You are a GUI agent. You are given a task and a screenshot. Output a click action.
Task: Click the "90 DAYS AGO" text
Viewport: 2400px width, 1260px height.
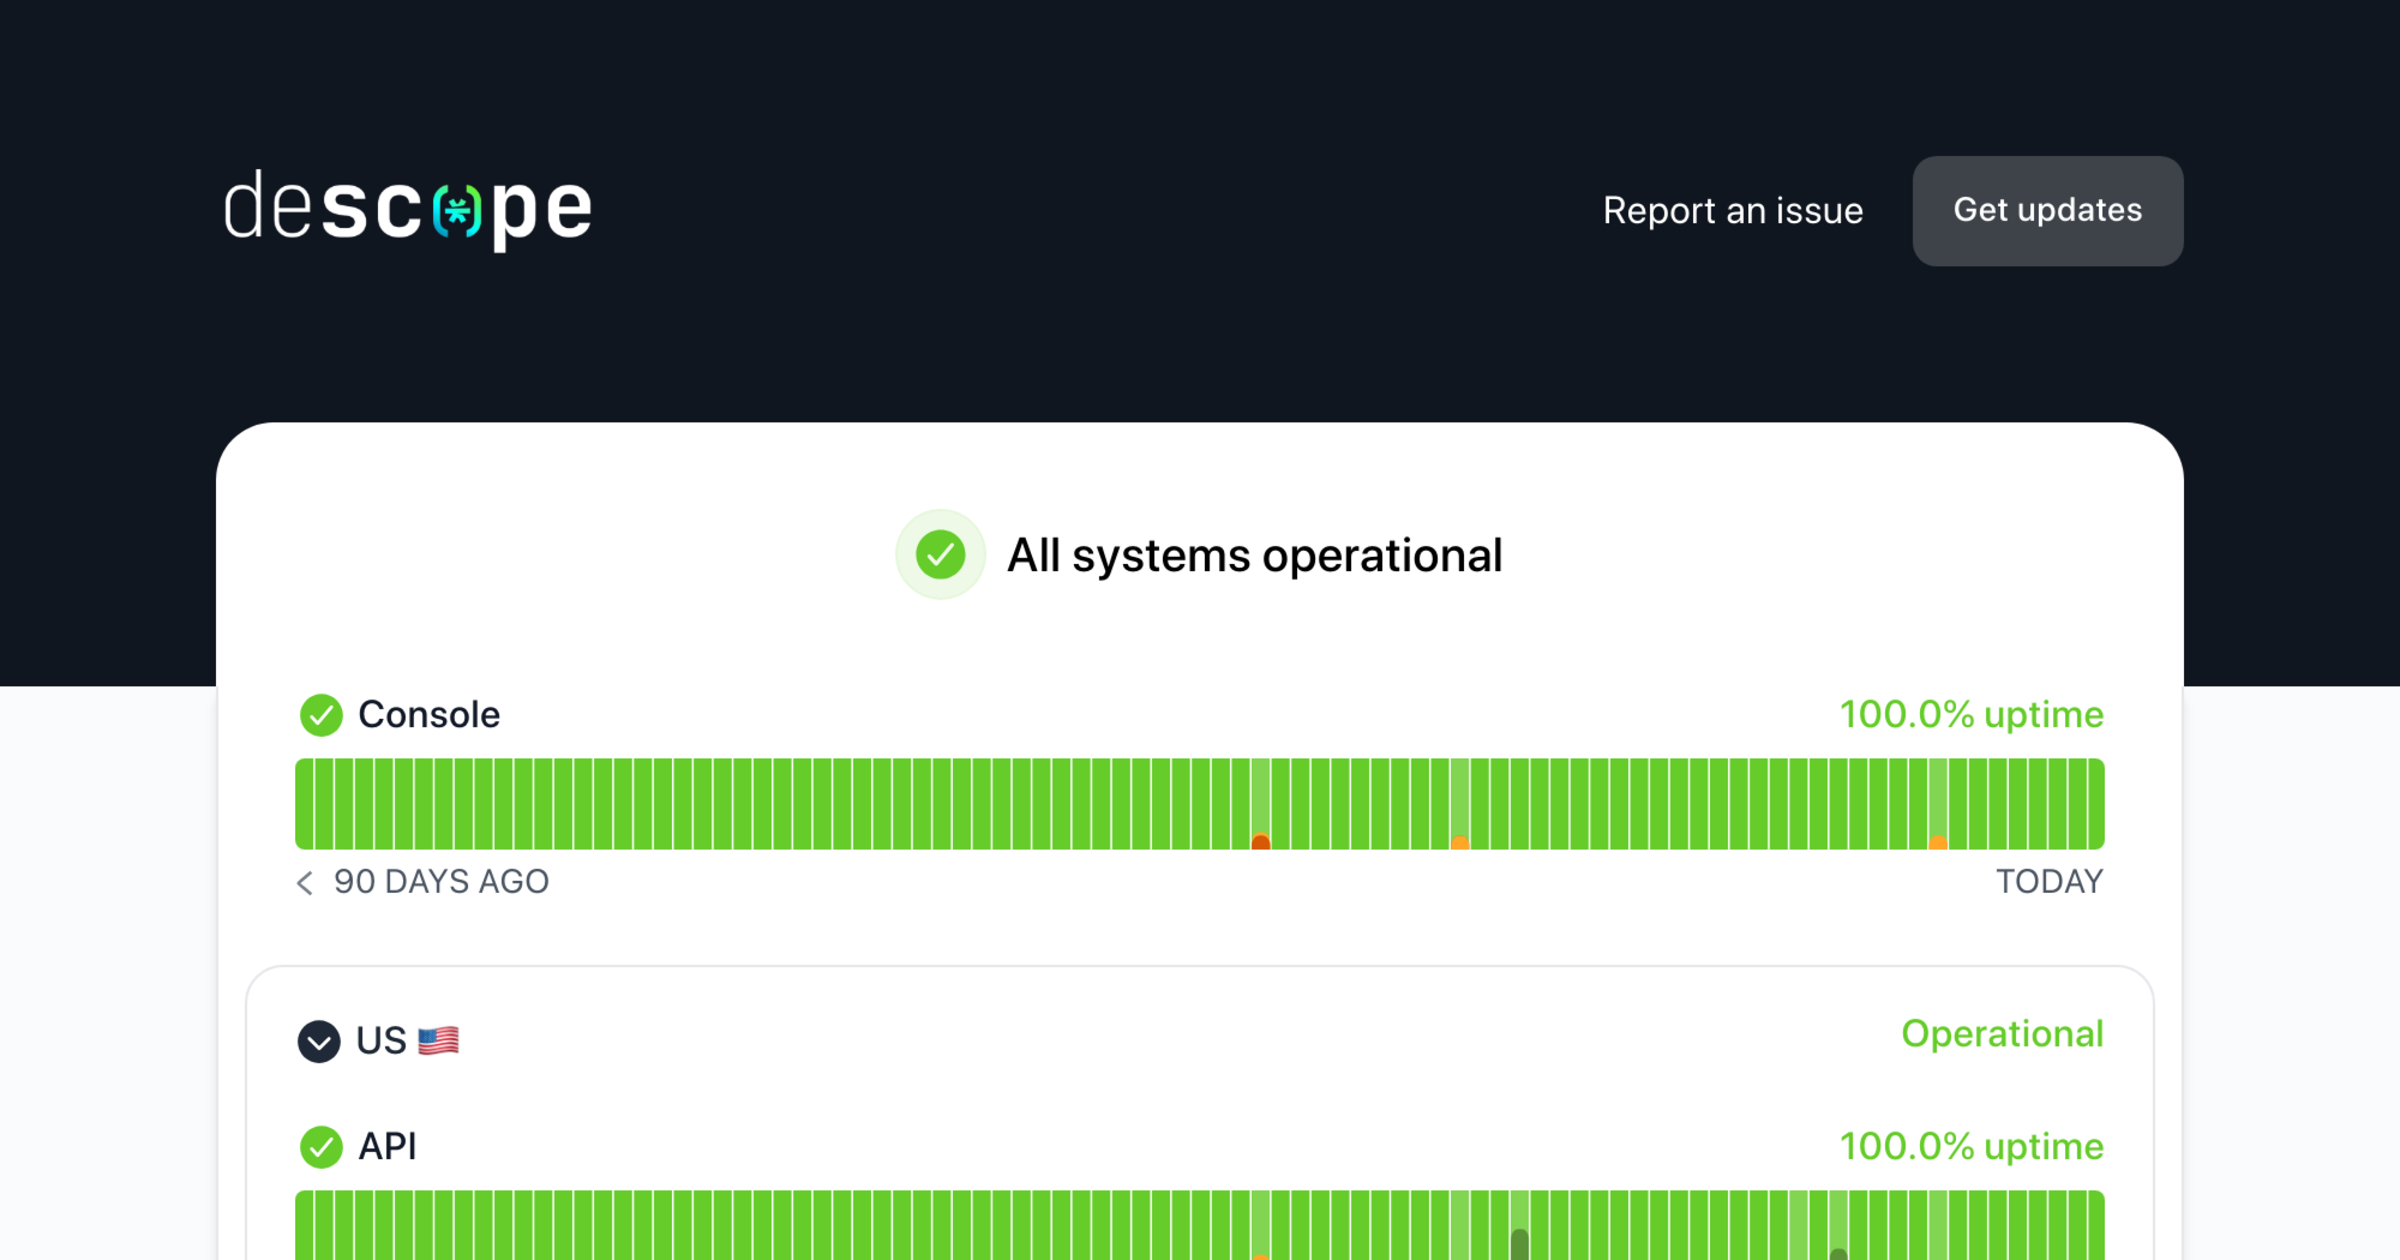pos(442,882)
